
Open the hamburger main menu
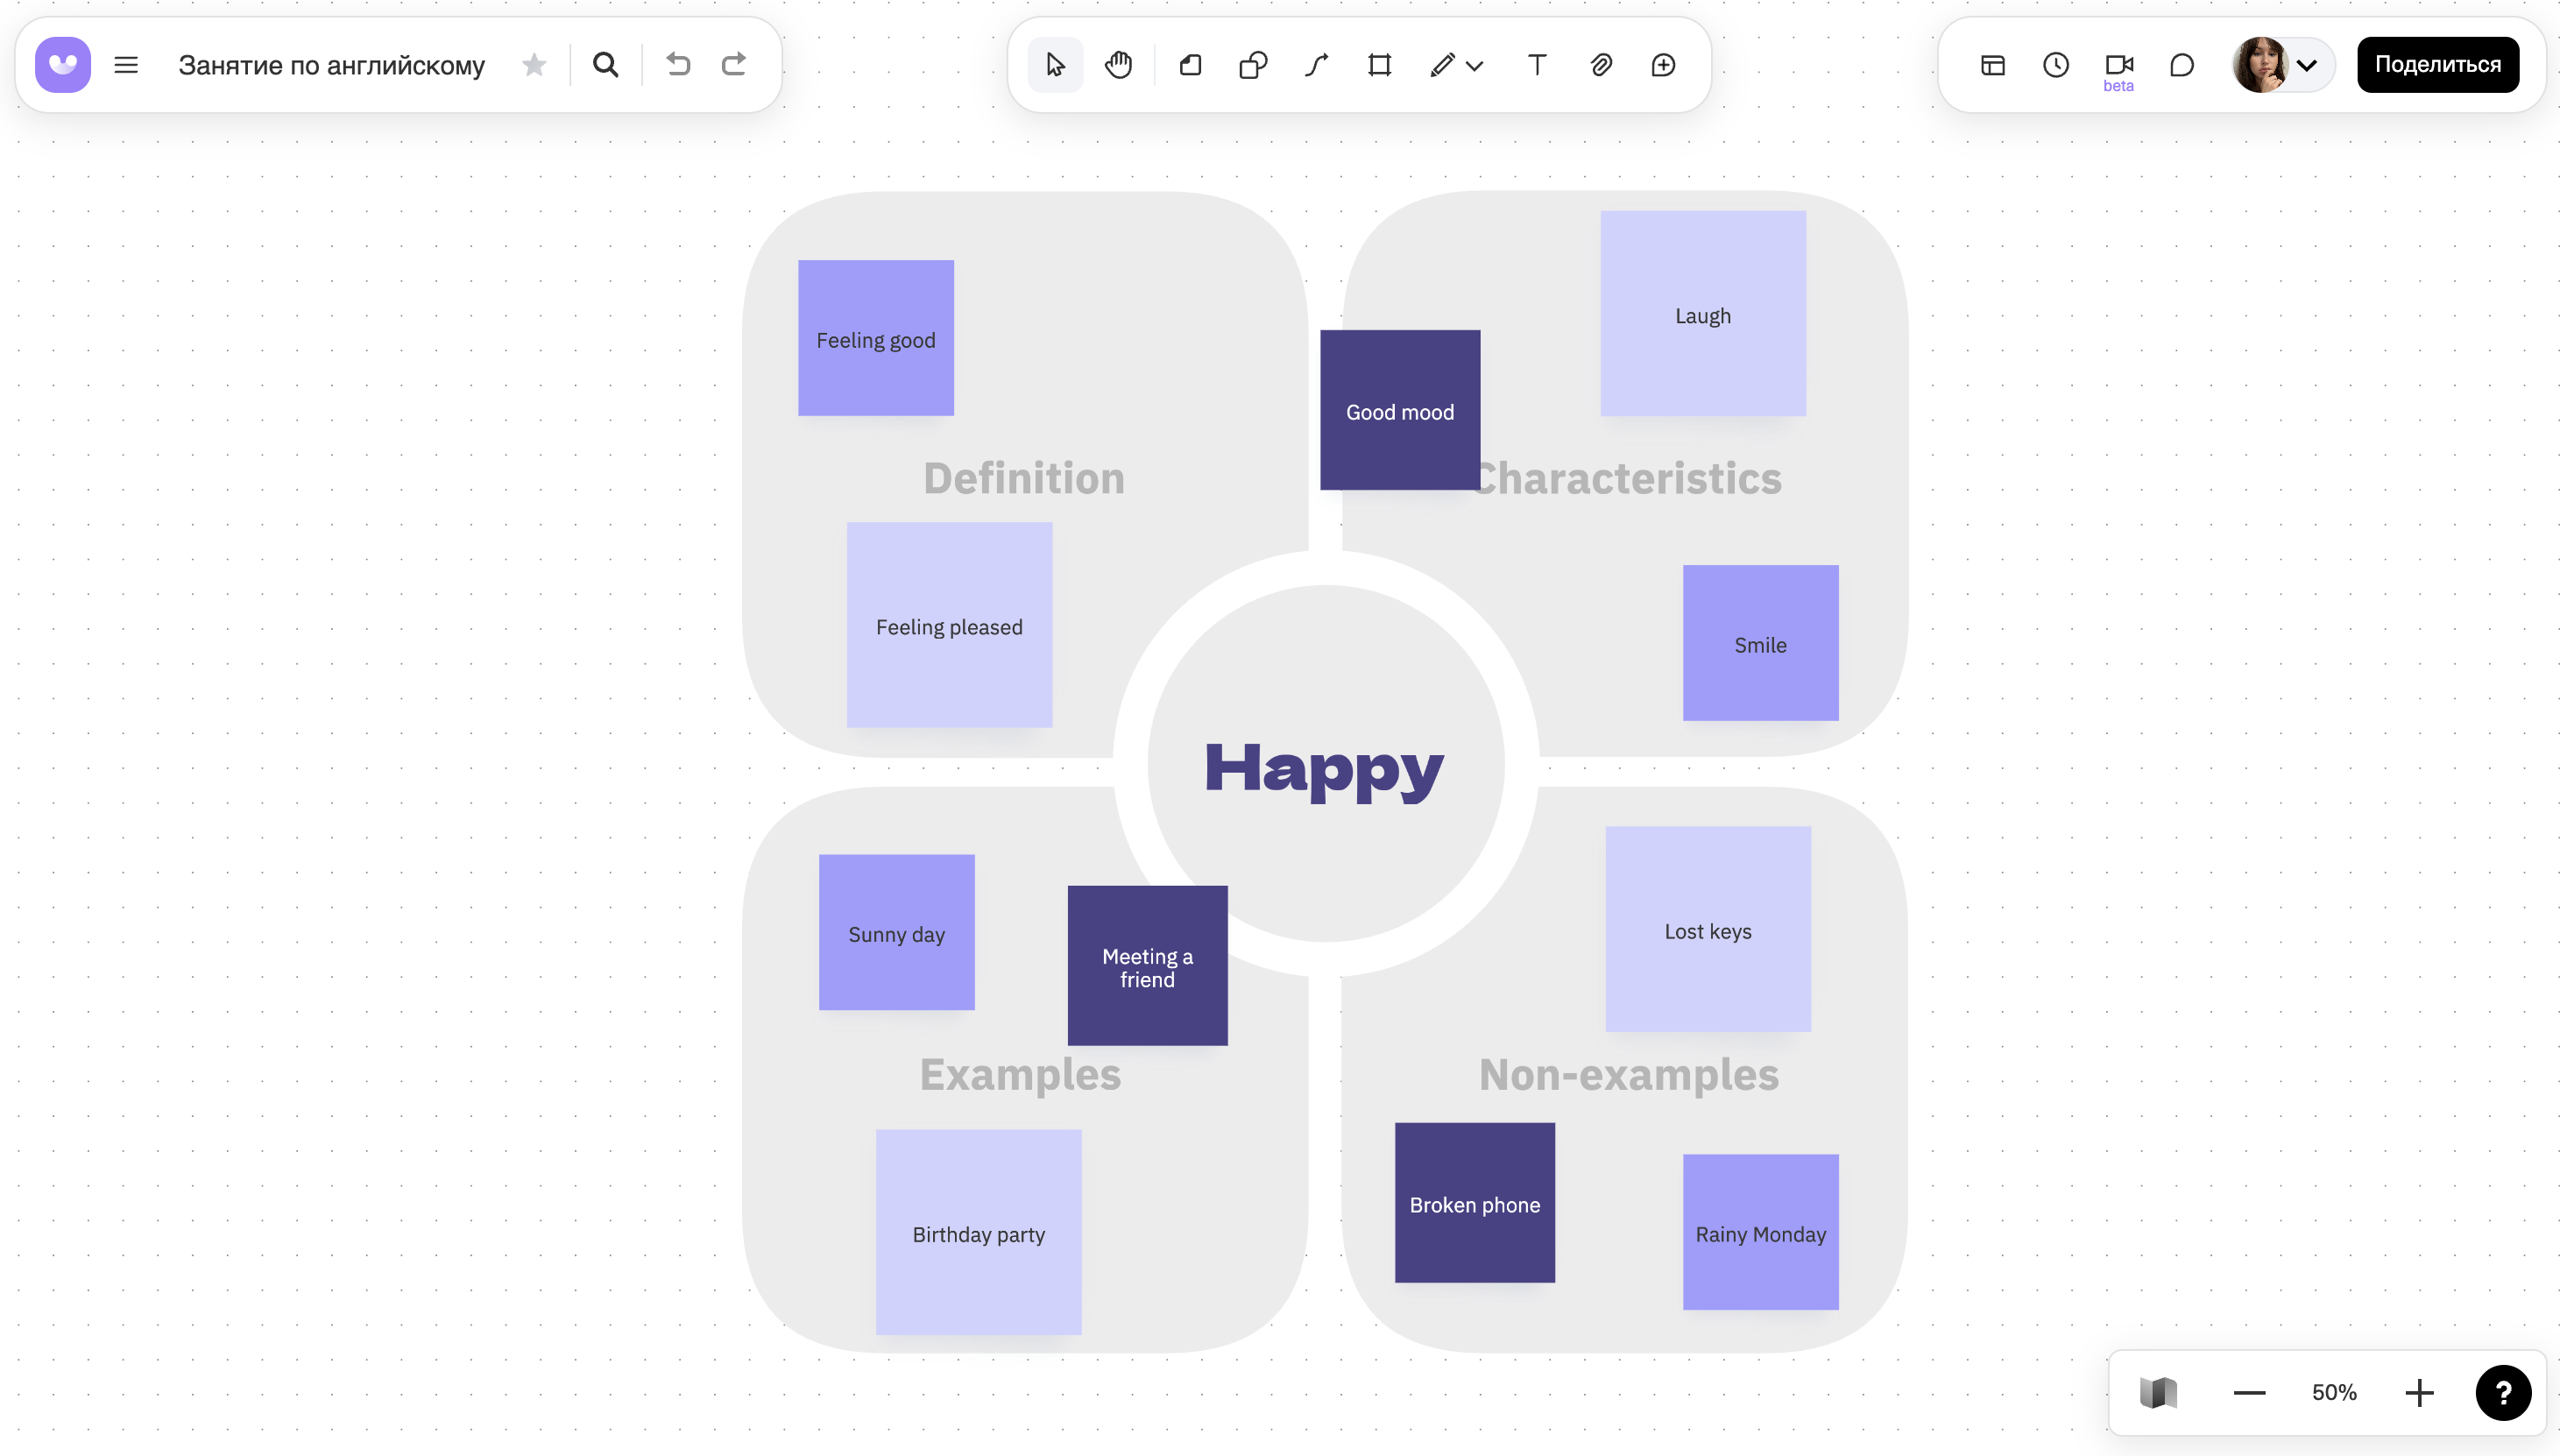[x=126, y=65]
